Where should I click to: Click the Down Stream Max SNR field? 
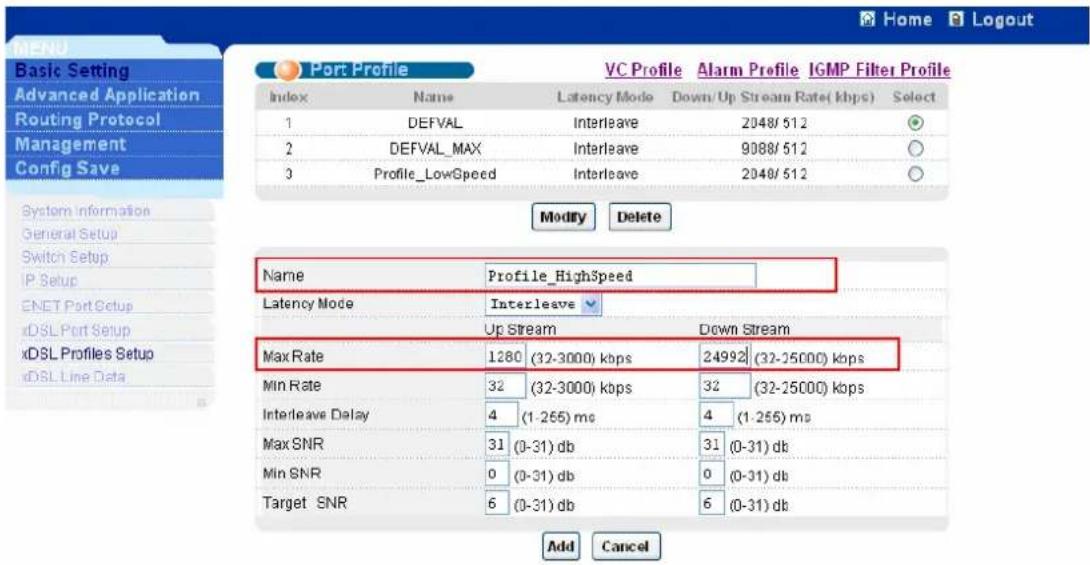(x=712, y=445)
